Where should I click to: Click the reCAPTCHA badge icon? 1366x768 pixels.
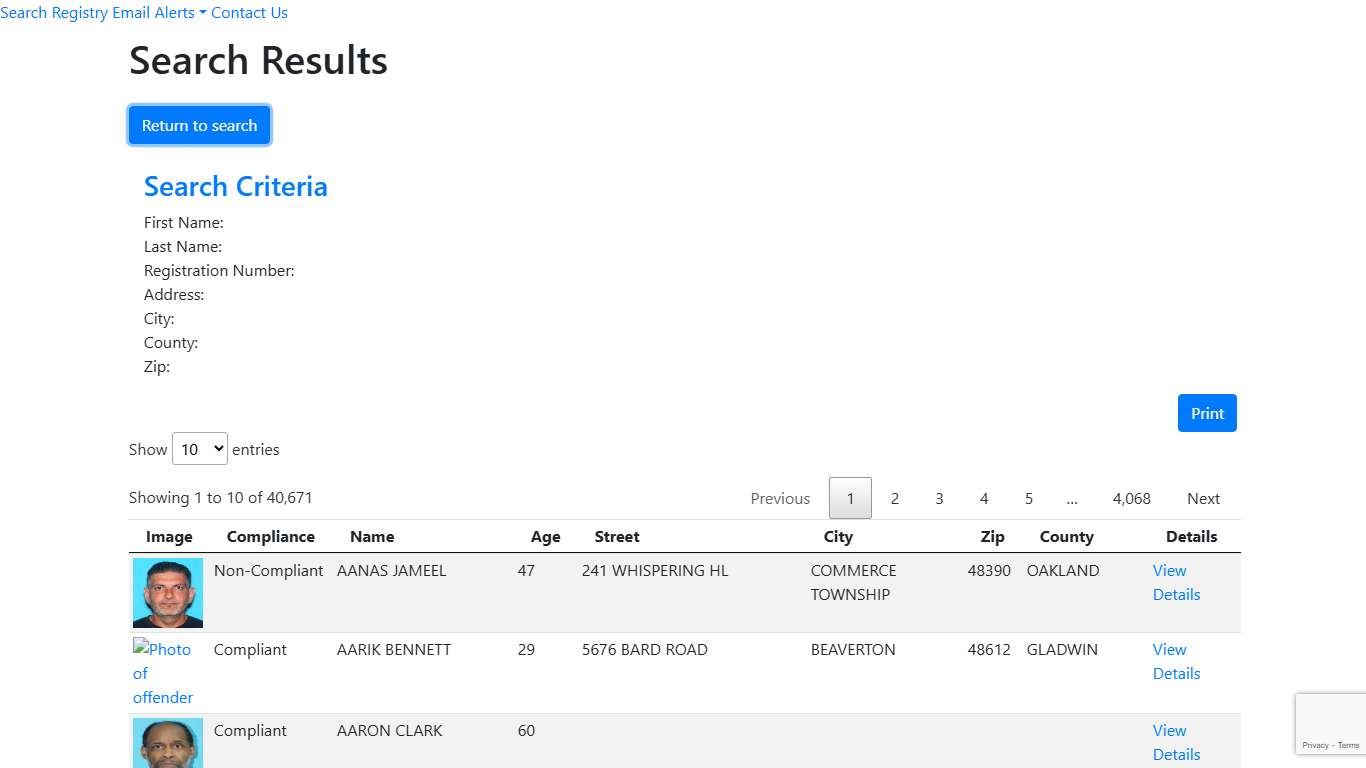point(1330,716)
